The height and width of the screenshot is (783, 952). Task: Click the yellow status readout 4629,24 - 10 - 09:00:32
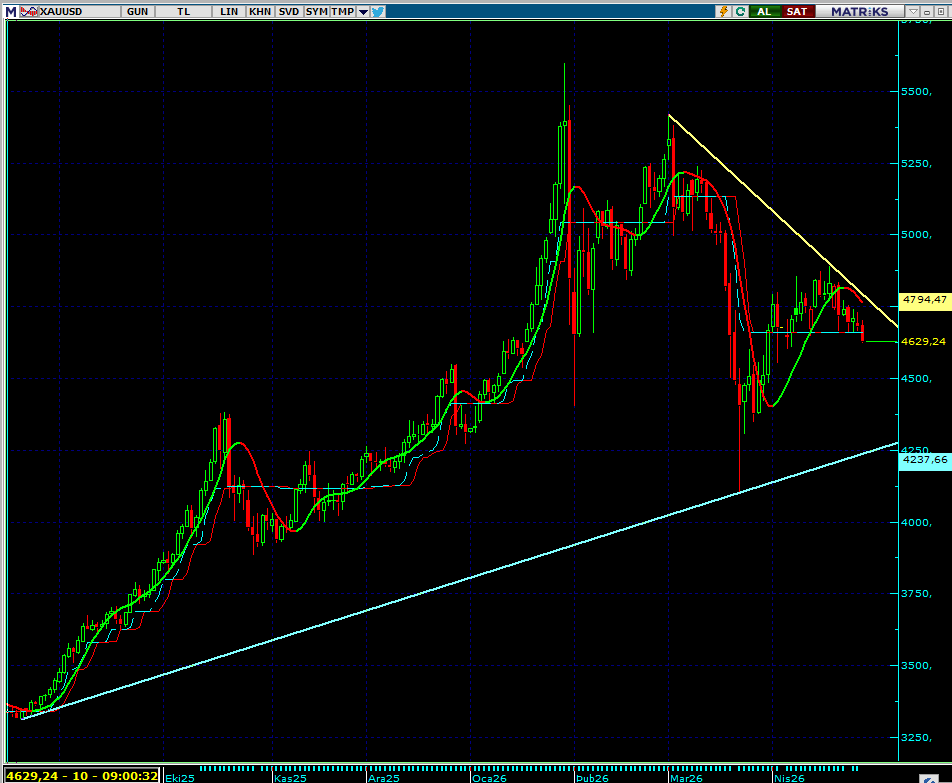tap(83, 776)
